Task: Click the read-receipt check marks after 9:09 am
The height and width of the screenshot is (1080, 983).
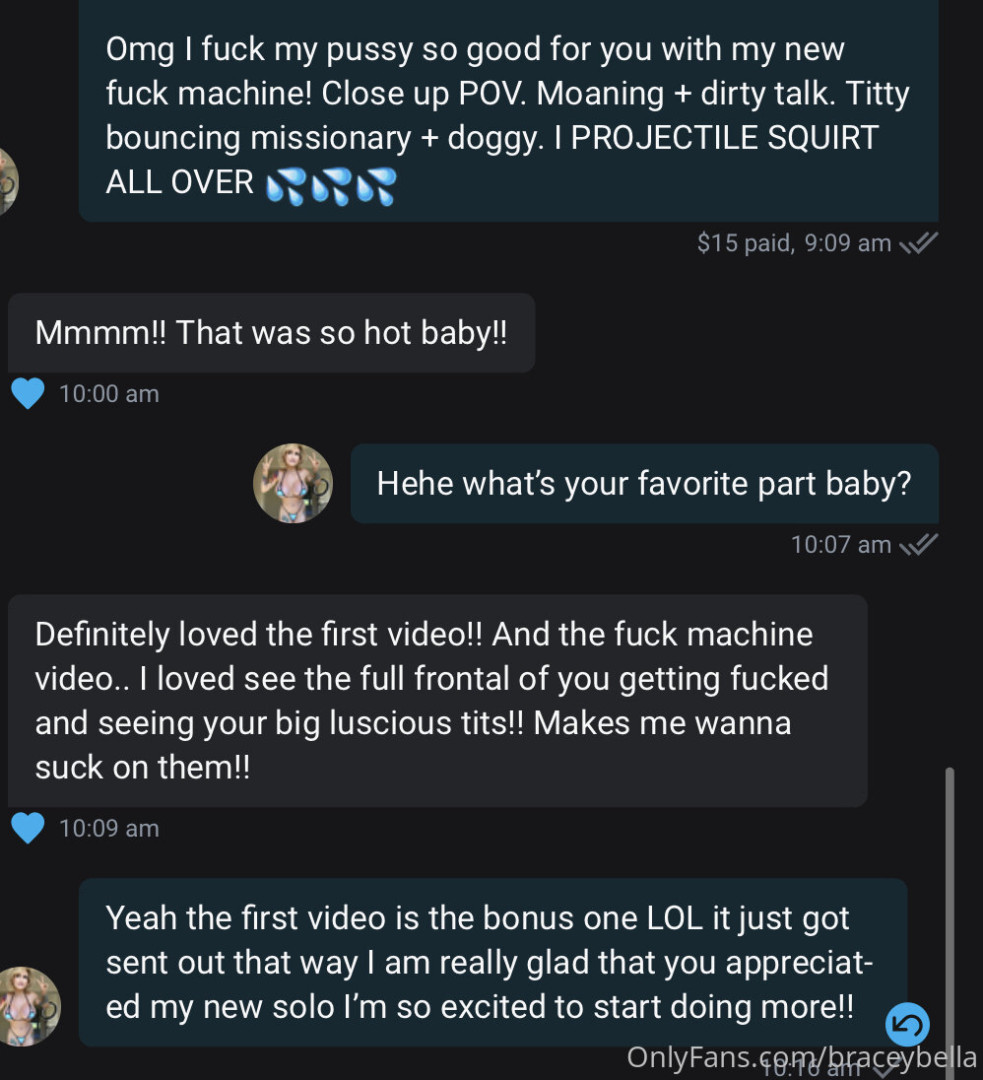Action: [x=918, y=244]
